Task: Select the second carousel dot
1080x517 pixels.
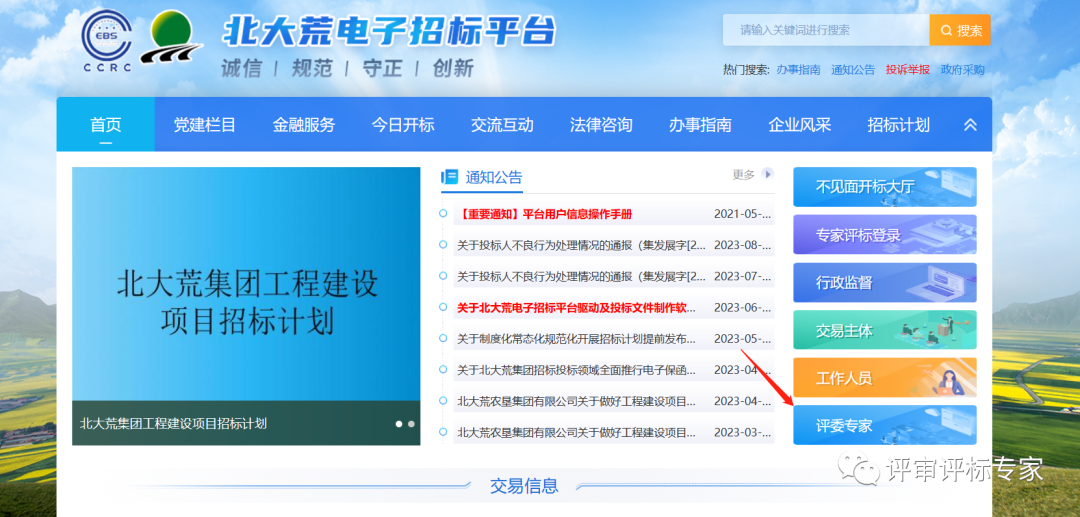Action: [x=411, y=424]
